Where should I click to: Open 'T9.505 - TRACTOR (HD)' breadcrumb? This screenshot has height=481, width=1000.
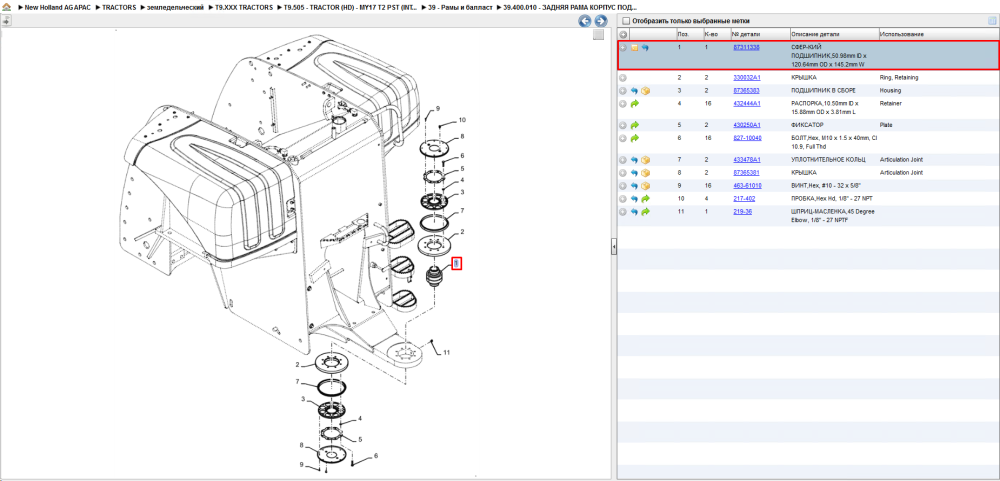tap(348, 7)
